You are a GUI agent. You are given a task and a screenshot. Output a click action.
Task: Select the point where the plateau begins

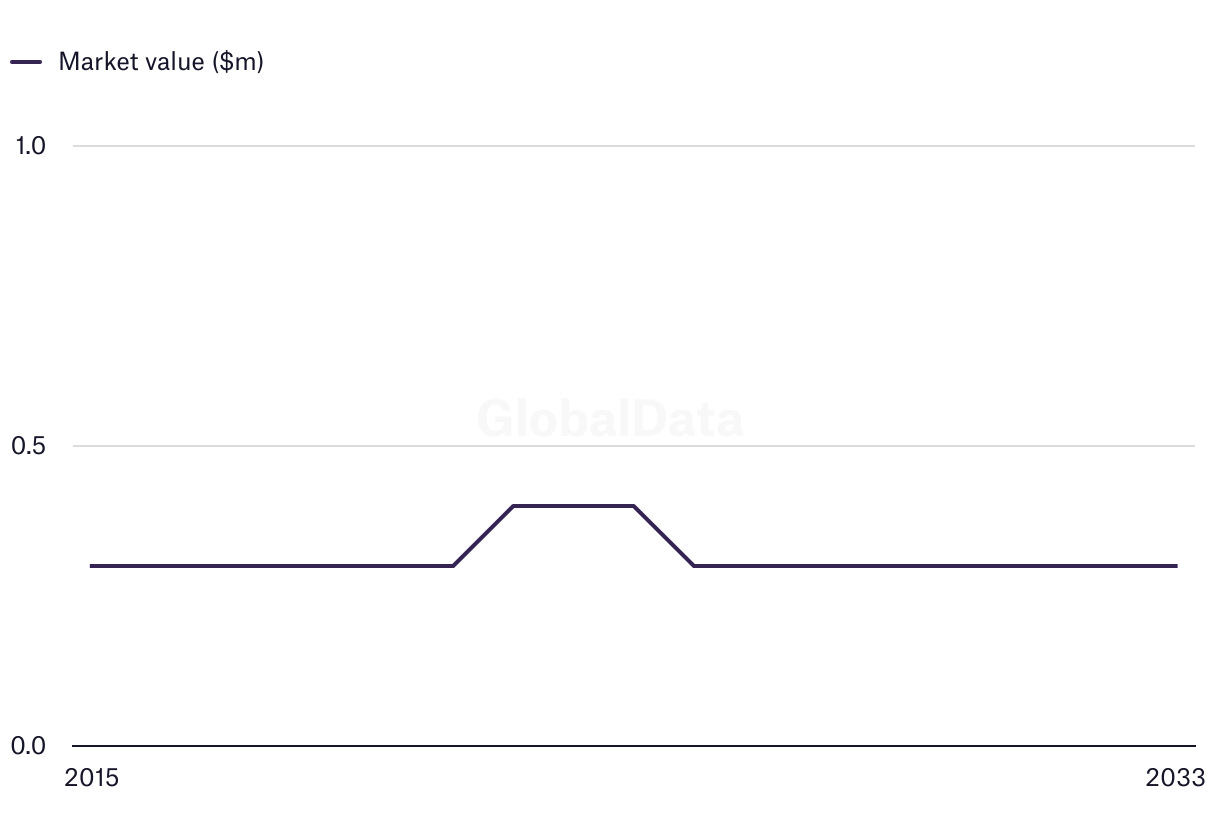(514, 506)
